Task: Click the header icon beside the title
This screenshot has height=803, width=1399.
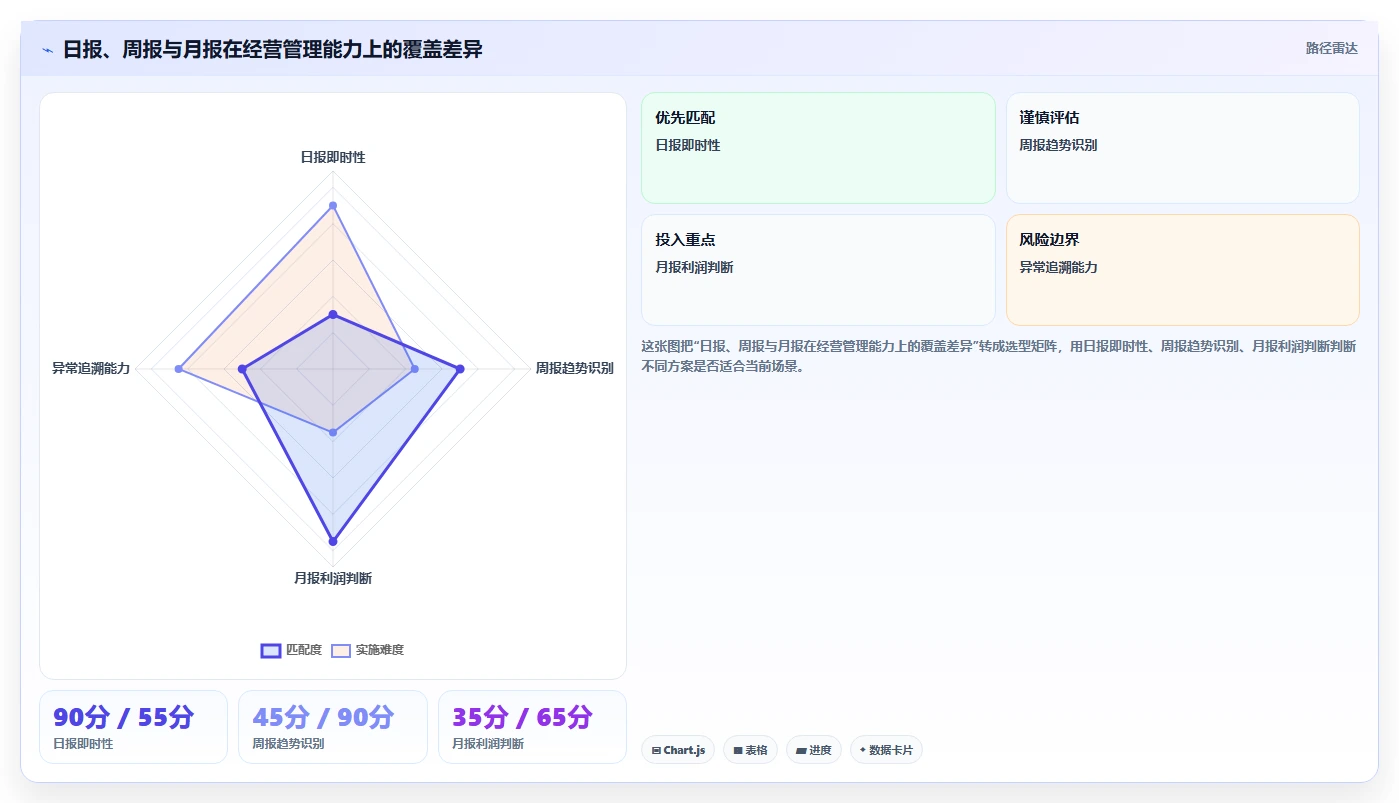Action: (48, 49)
